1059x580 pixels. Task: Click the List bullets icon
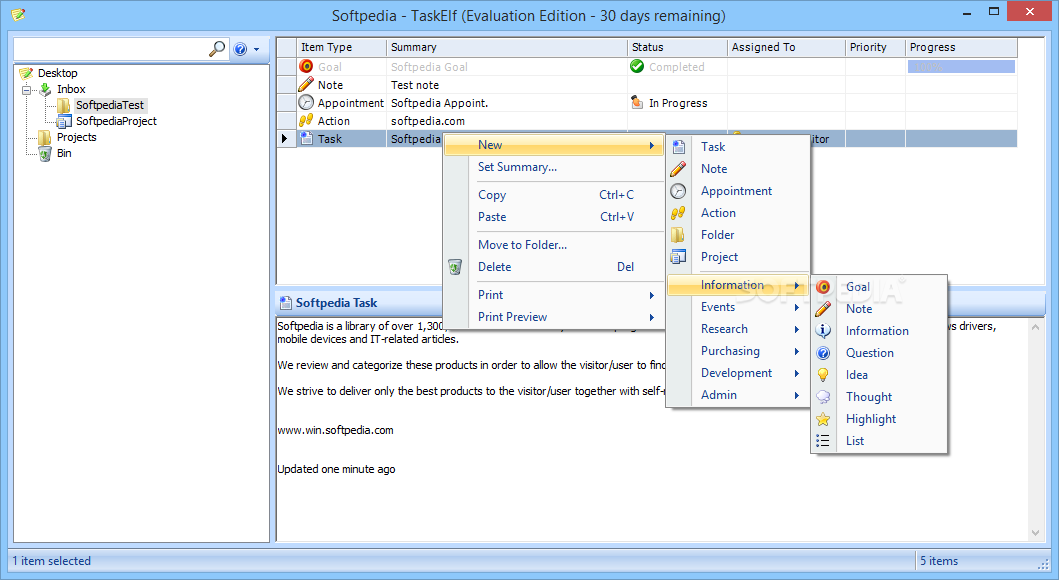coord(823,440)
